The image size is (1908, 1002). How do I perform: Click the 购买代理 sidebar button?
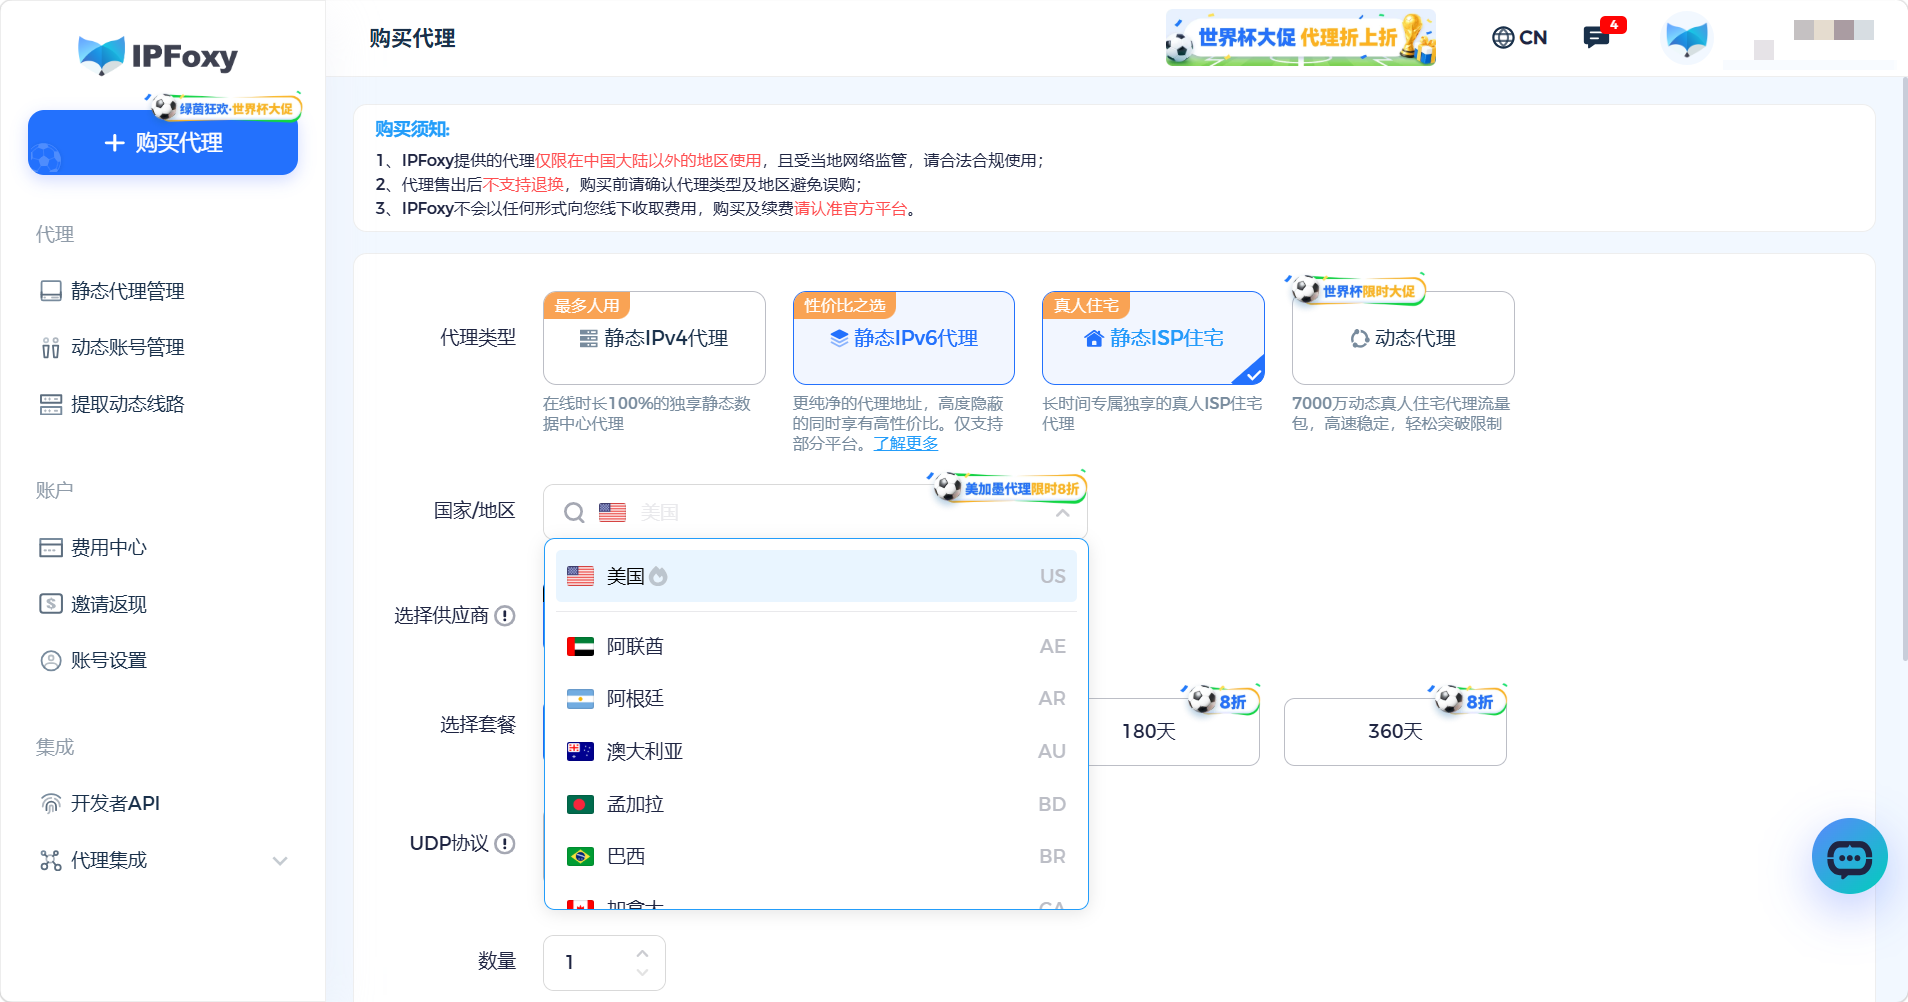pos(163,143)
